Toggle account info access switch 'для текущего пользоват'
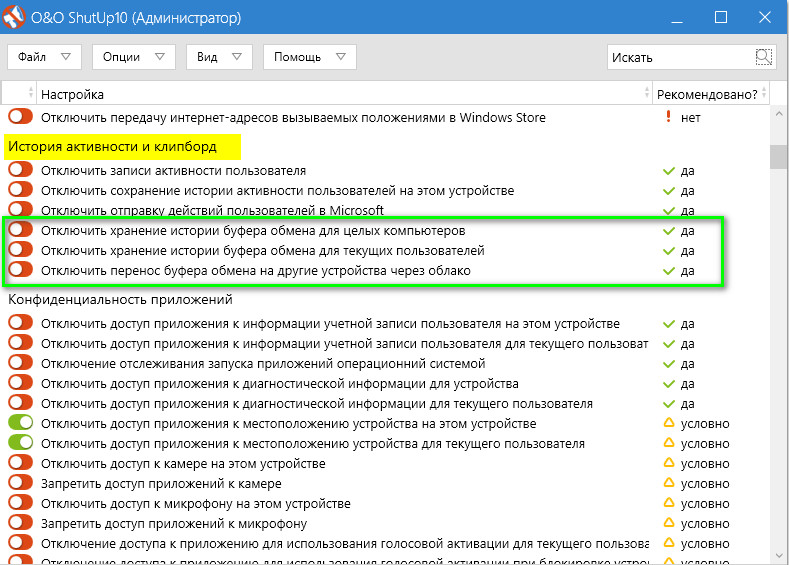 click(x=21, y=343)
